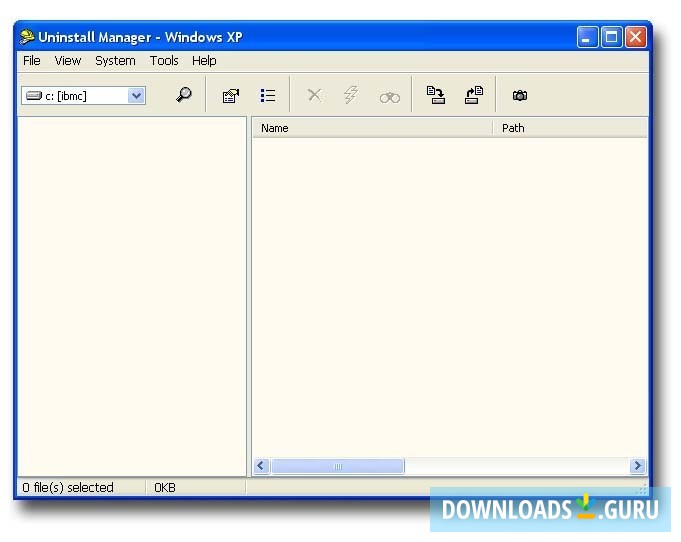Image resolution: width=681 pixels, height=542 pixels.
Task: Click the magnifying glass search icon
Action: point(184,94)
